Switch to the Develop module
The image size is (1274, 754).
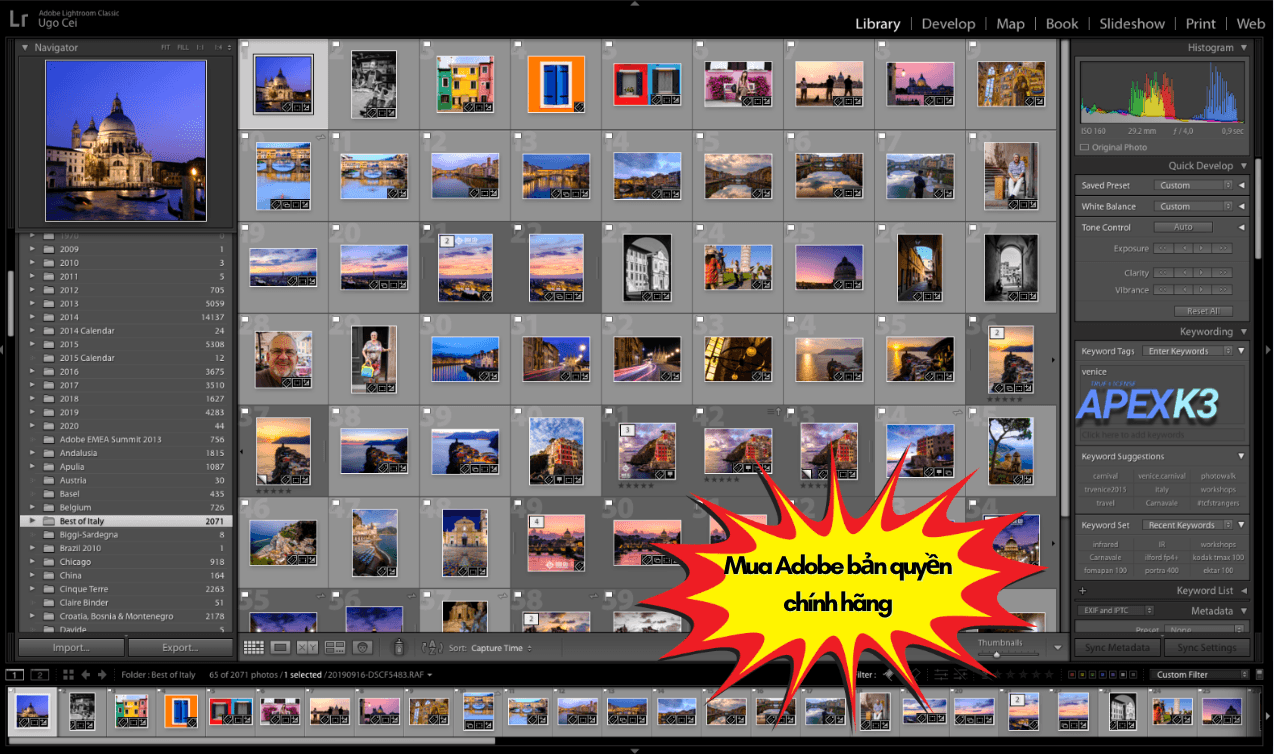948,24
